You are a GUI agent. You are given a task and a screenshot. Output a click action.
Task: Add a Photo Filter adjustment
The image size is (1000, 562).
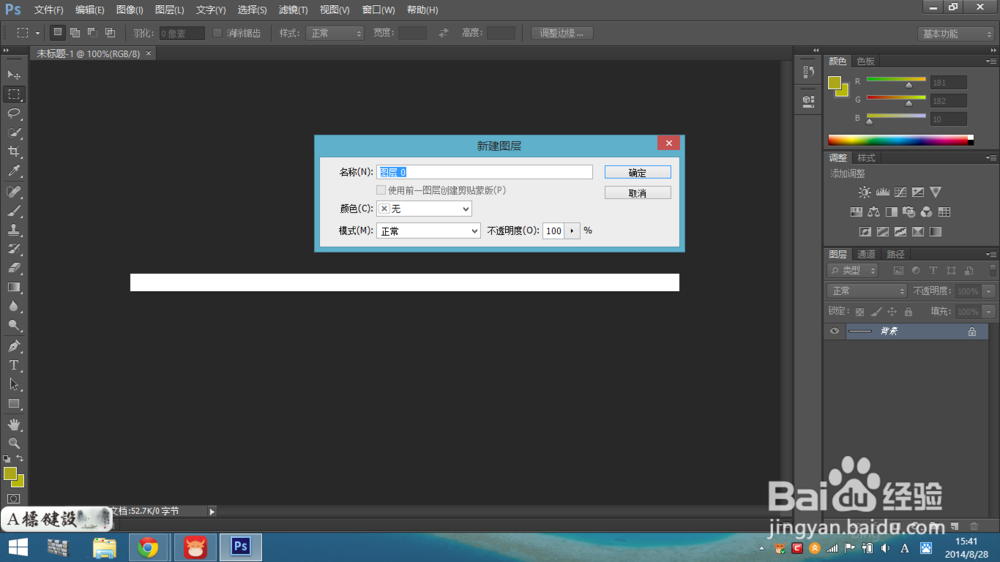tap(909, 212)
